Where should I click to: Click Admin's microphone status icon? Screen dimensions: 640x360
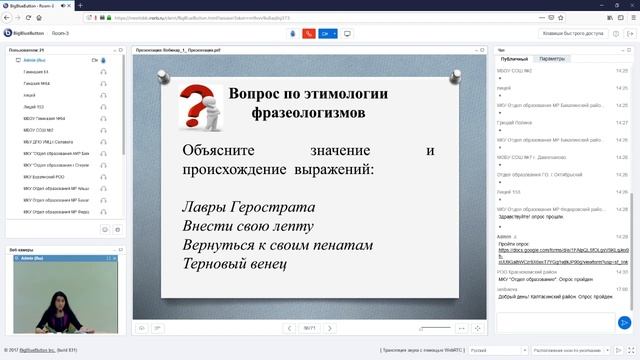[x=103, y=60]
